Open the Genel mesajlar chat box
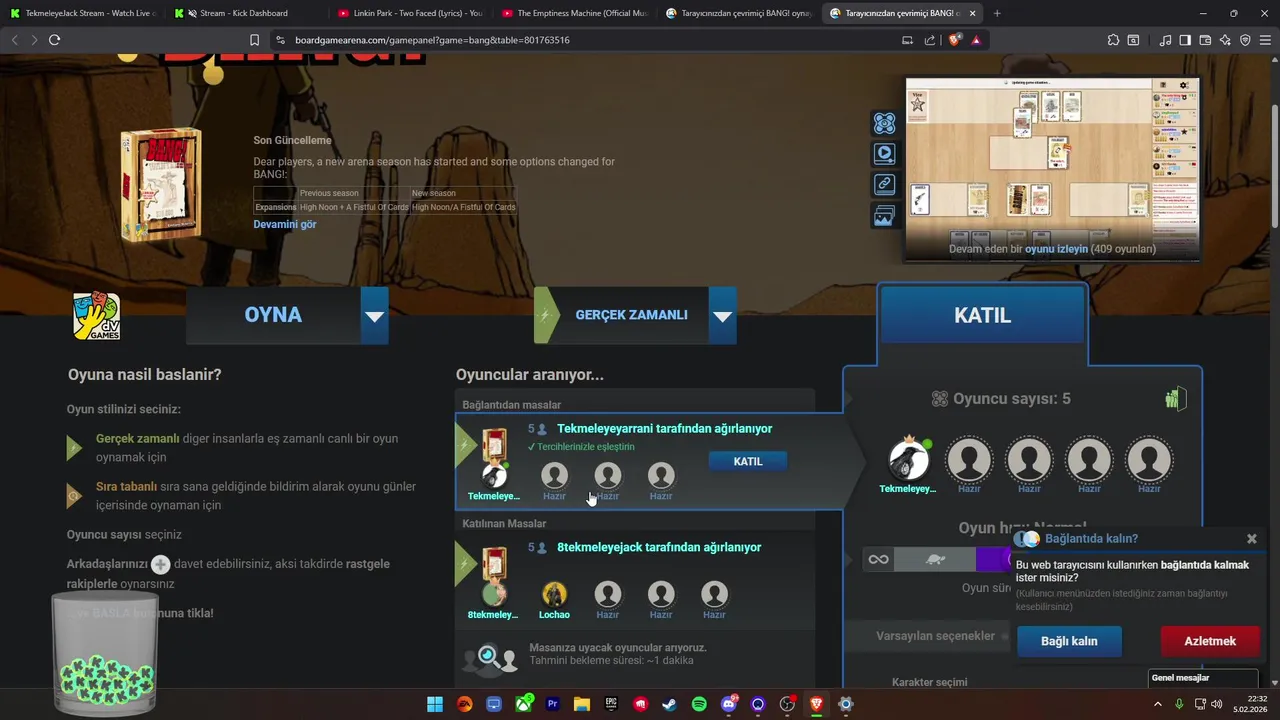The image size is (1280, 720). 1204,678
